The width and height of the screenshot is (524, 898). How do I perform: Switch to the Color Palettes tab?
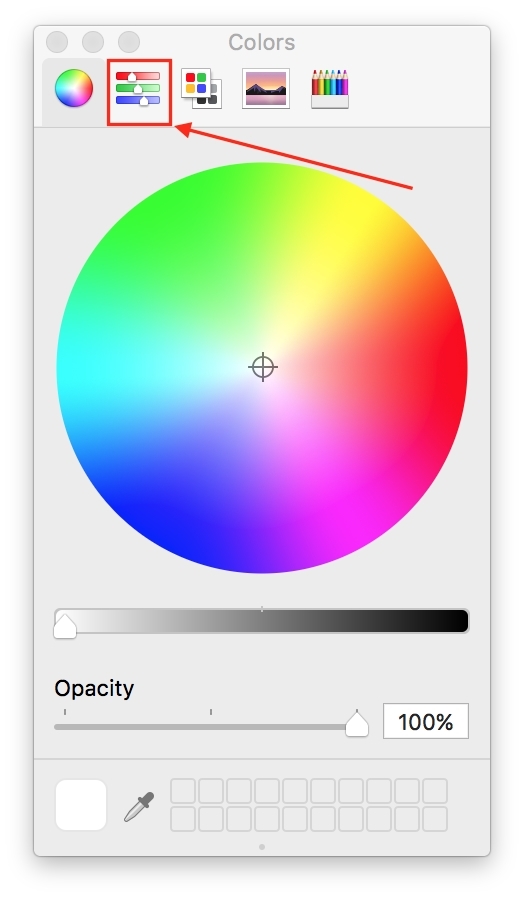pos(202,88)
